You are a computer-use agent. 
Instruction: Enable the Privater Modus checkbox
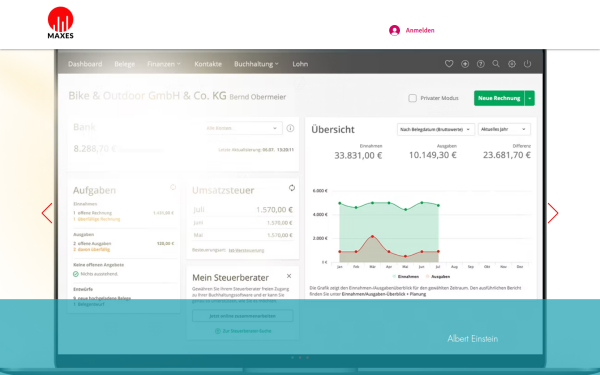[x=412, y=98]
